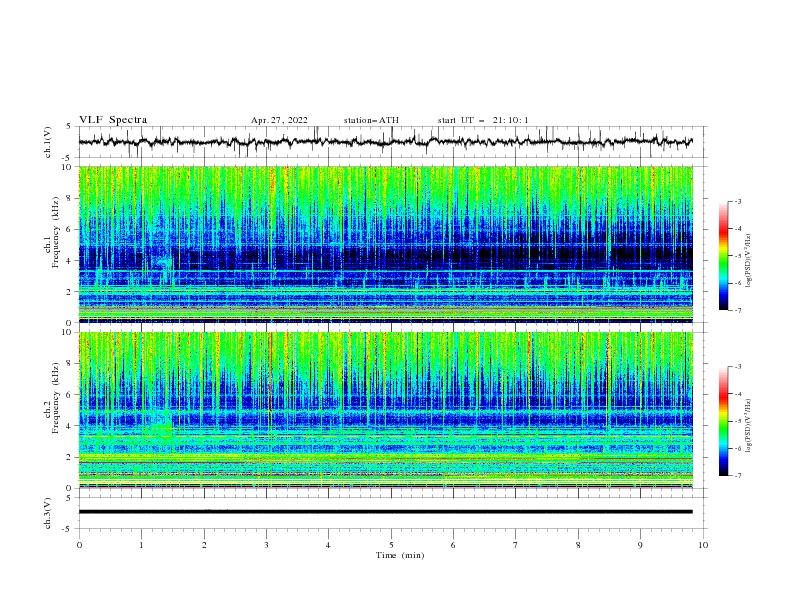Click the "VLF Spectra" plot title
792x612 pixels.
pos(113,120)
